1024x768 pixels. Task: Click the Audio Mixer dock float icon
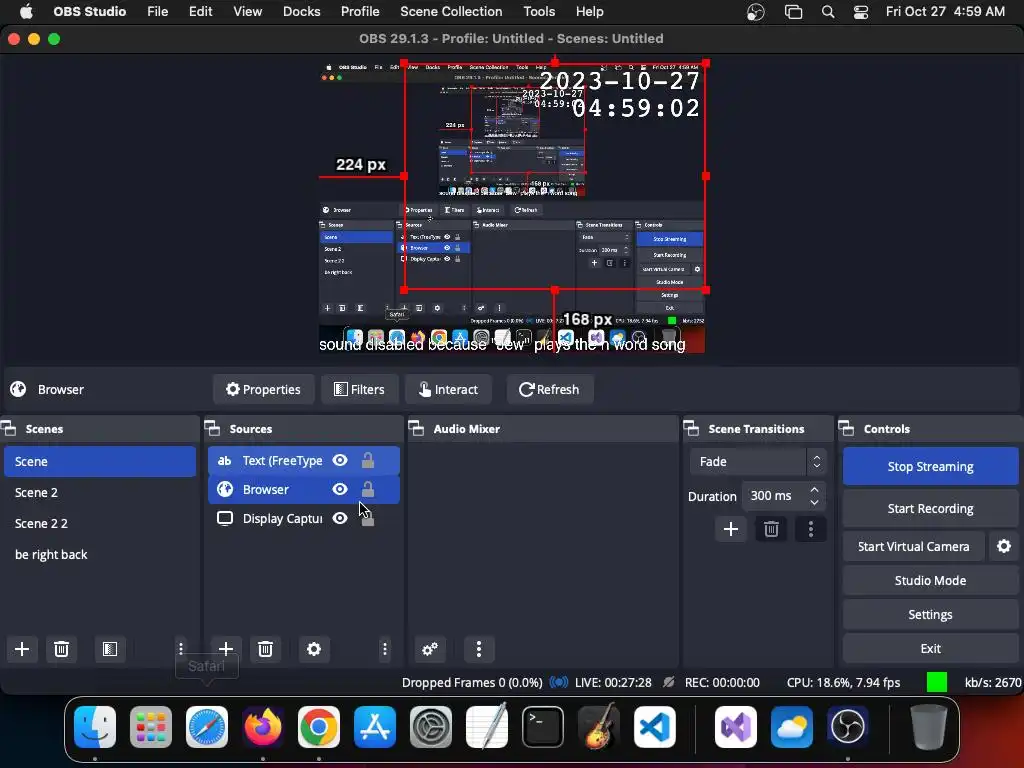(x=416, y=429)
